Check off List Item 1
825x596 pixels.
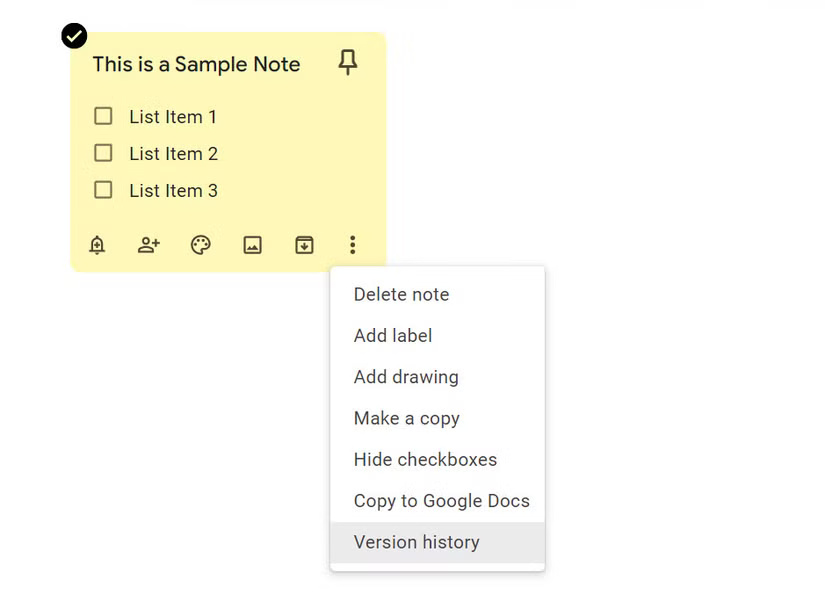103,116
